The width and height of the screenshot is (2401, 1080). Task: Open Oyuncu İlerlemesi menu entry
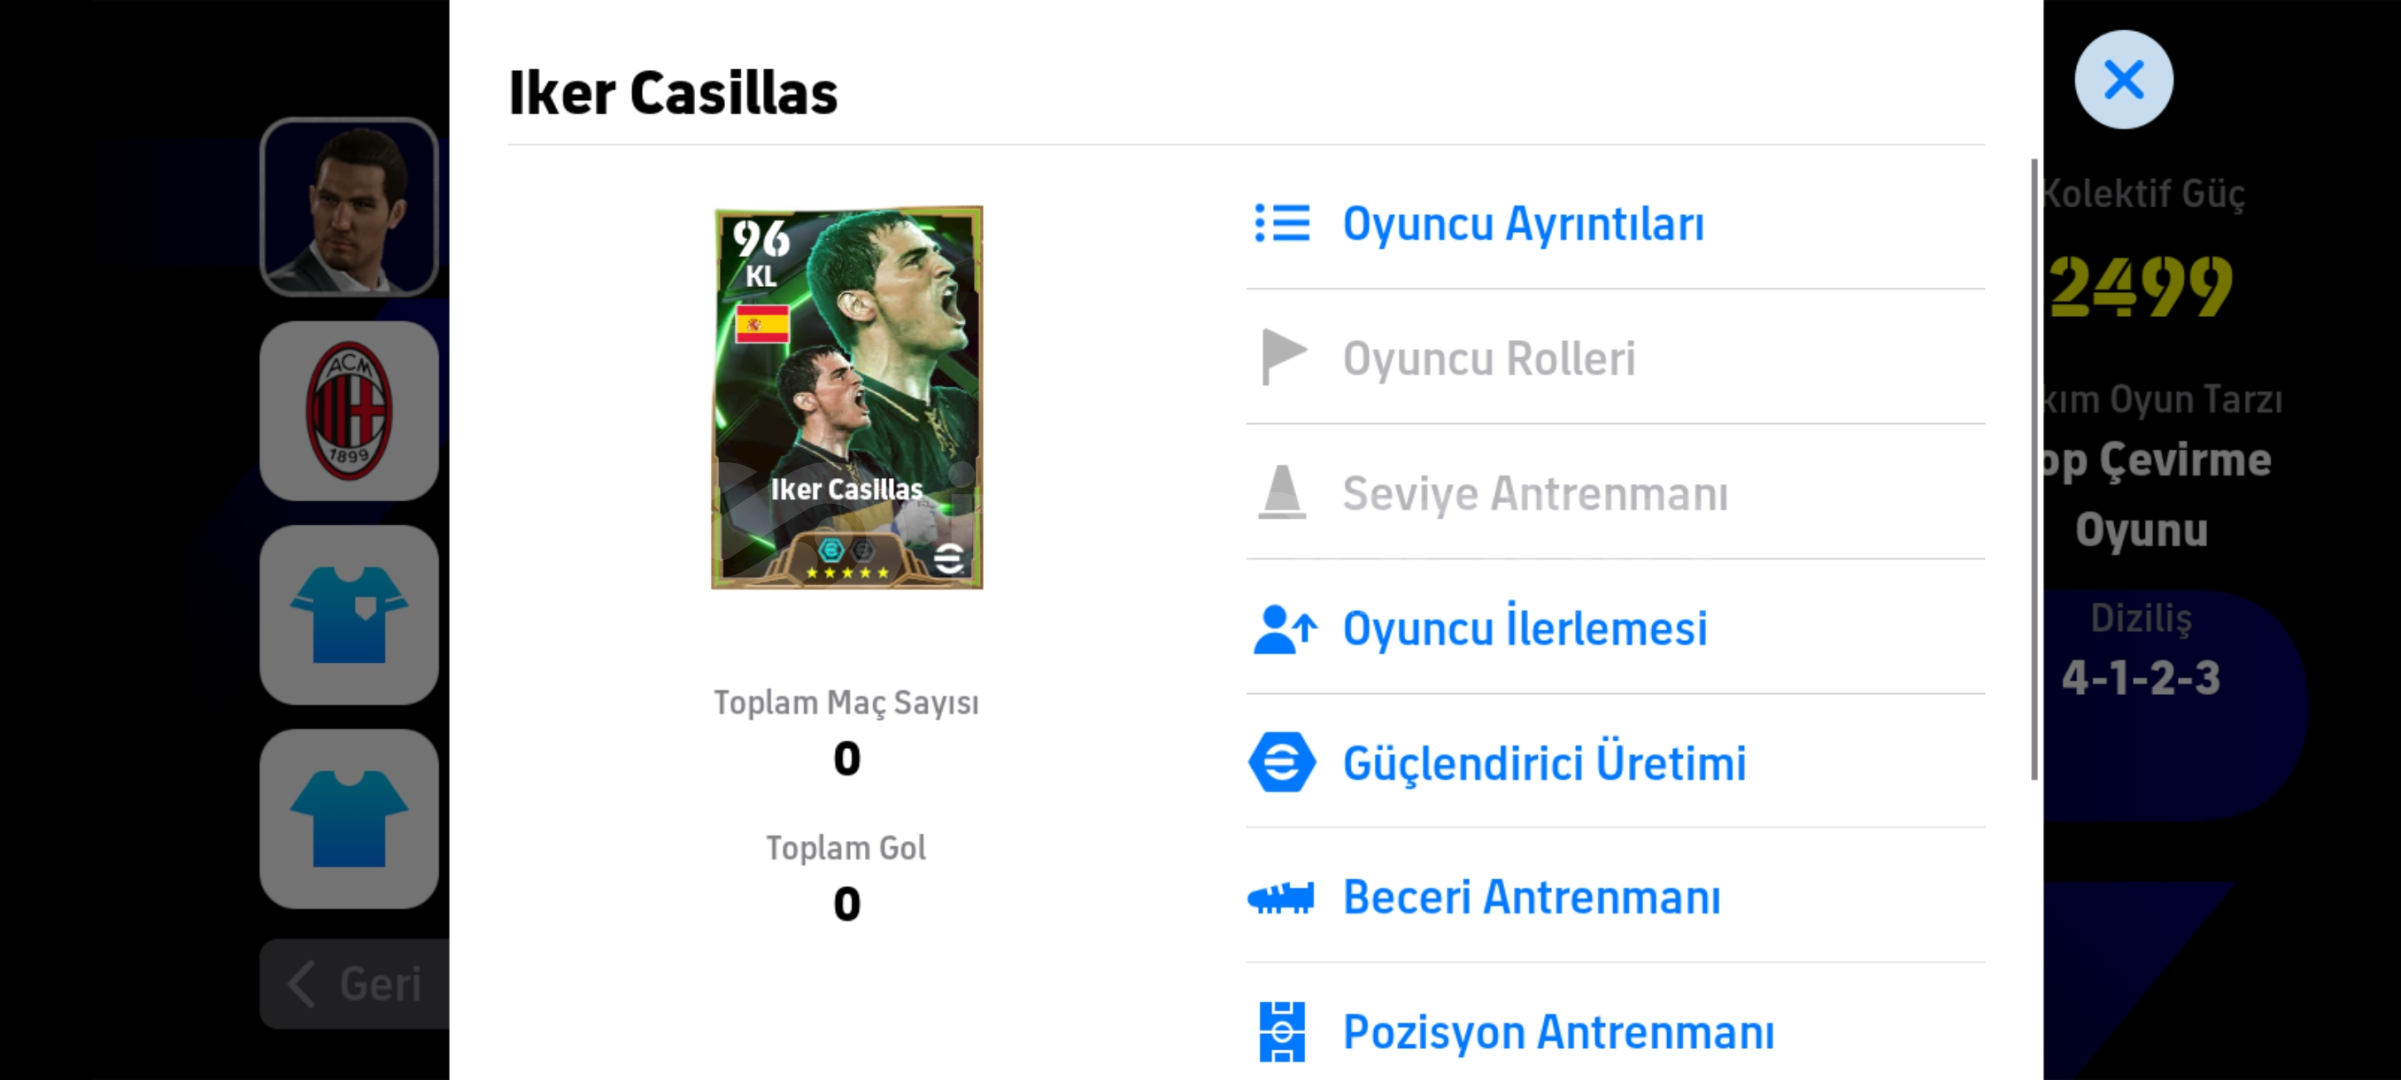(x=1615, y=628)
